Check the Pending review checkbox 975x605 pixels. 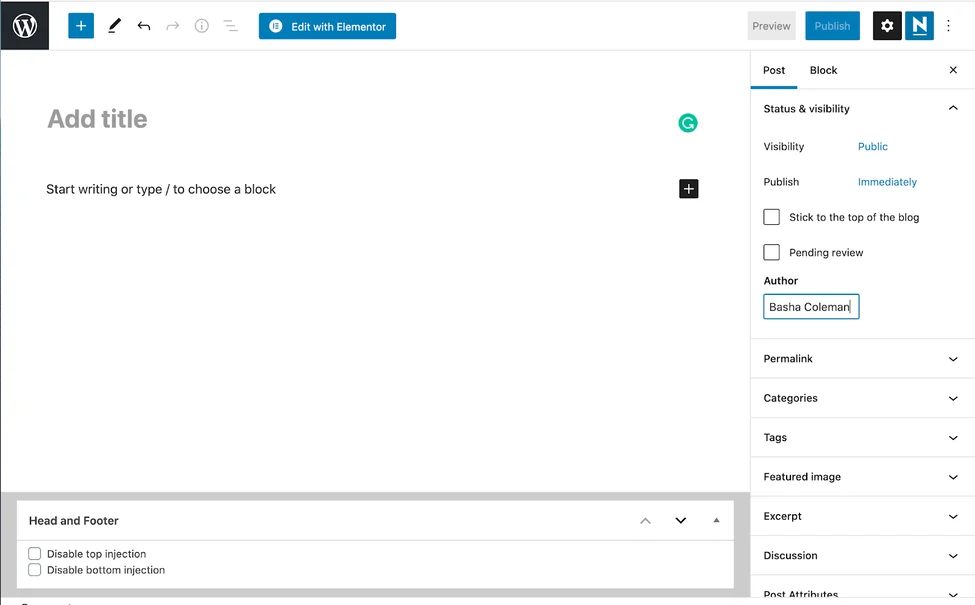(772, 253)
